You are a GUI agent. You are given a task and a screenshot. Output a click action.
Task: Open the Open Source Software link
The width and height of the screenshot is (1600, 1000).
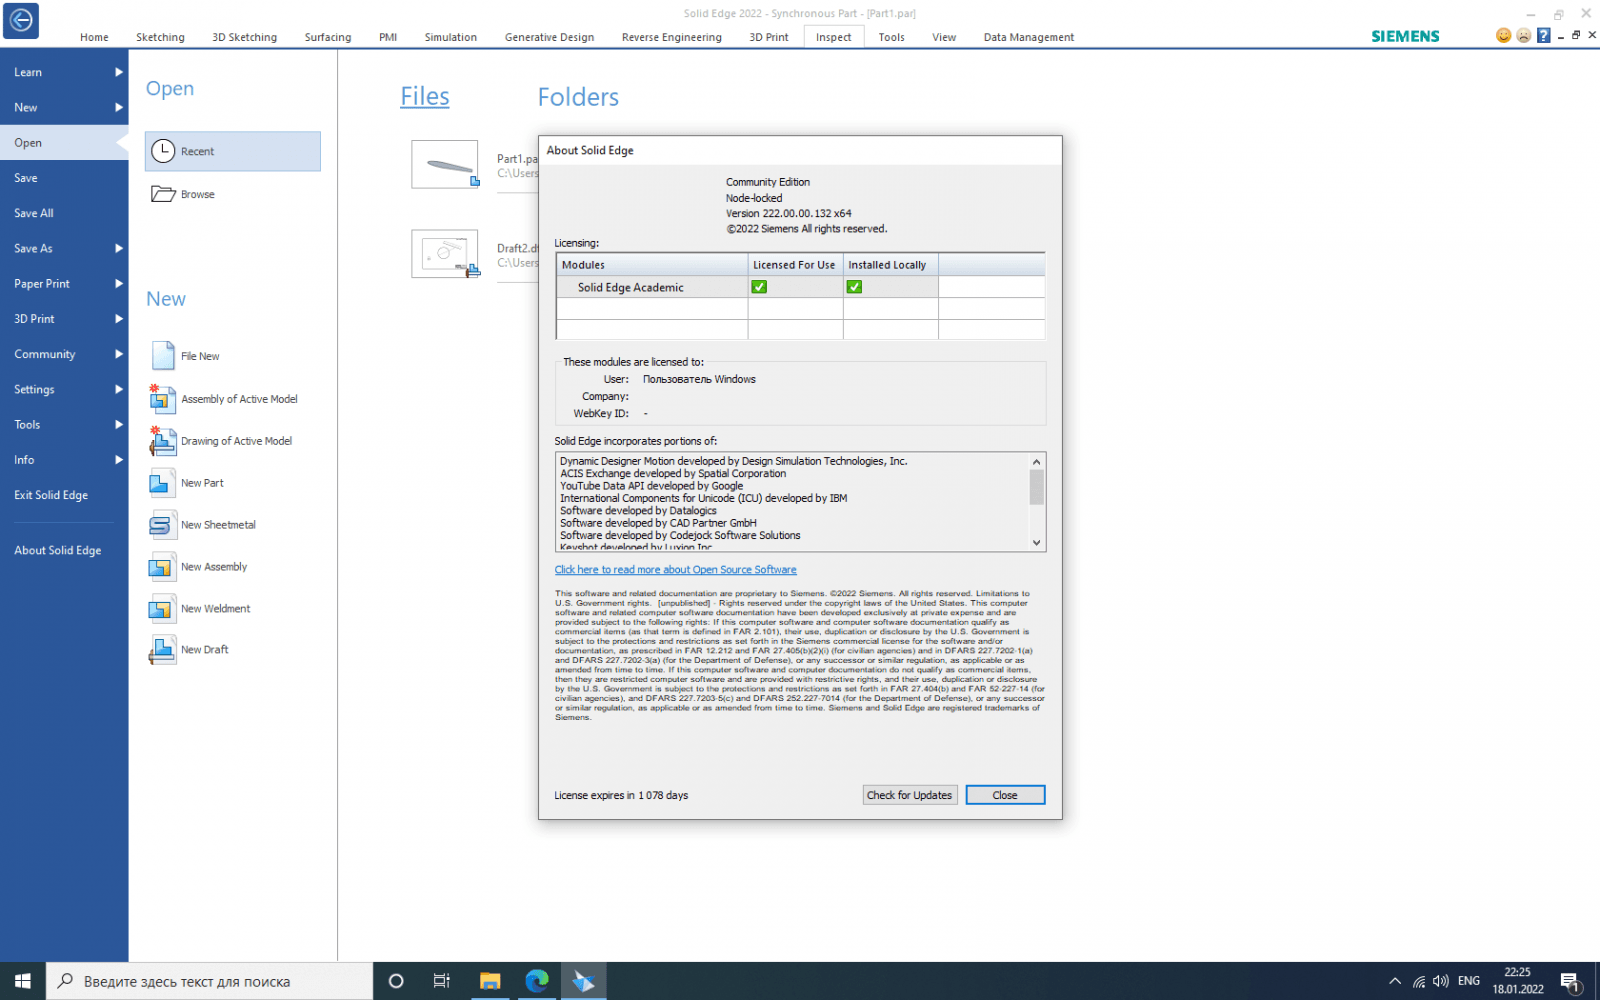coord(676,570)
